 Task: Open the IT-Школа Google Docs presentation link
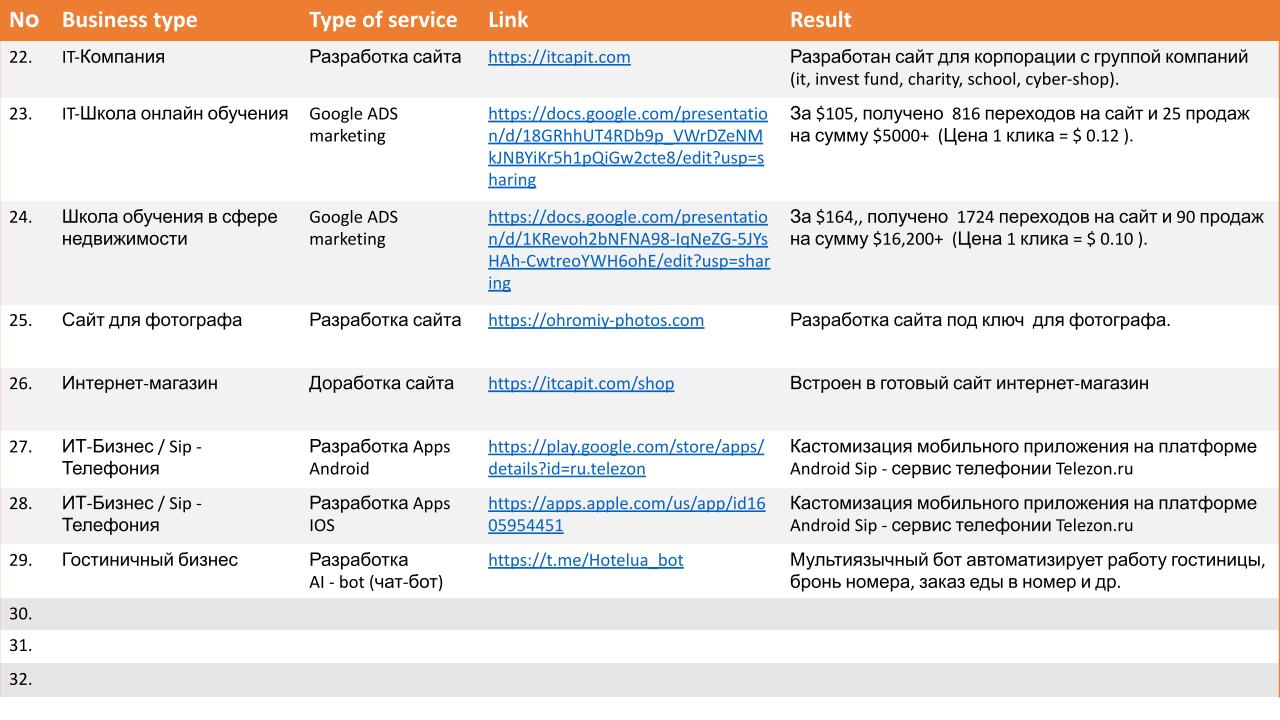coord(628,147)
